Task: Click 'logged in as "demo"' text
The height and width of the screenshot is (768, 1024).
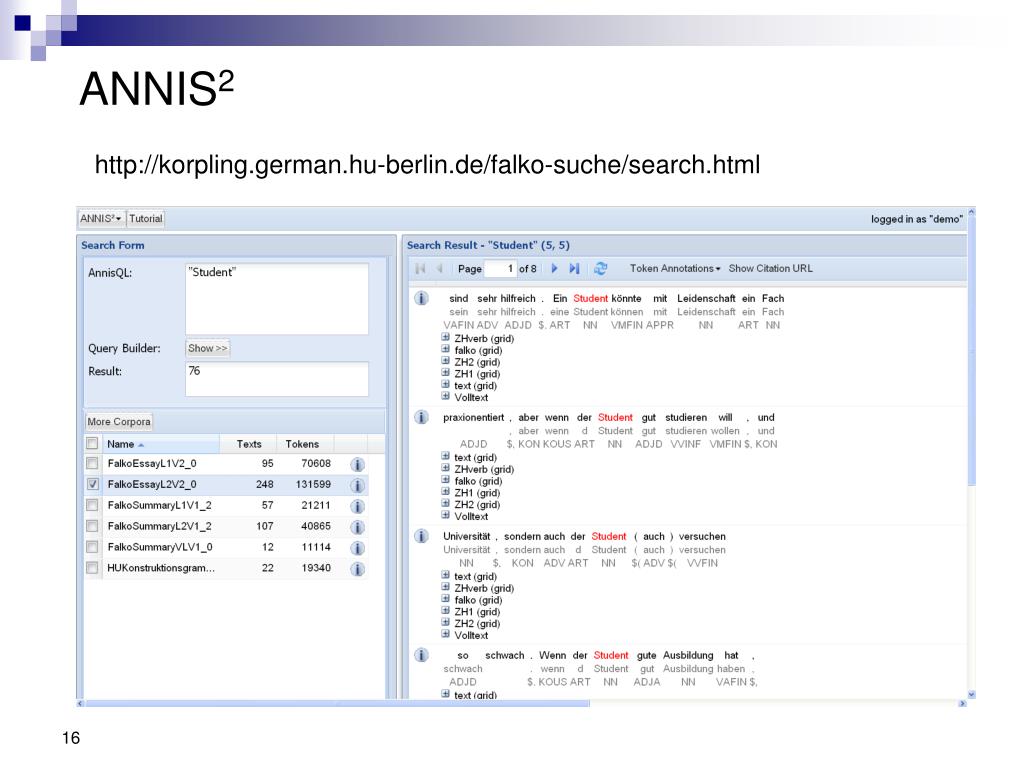Action: [917, 219]
